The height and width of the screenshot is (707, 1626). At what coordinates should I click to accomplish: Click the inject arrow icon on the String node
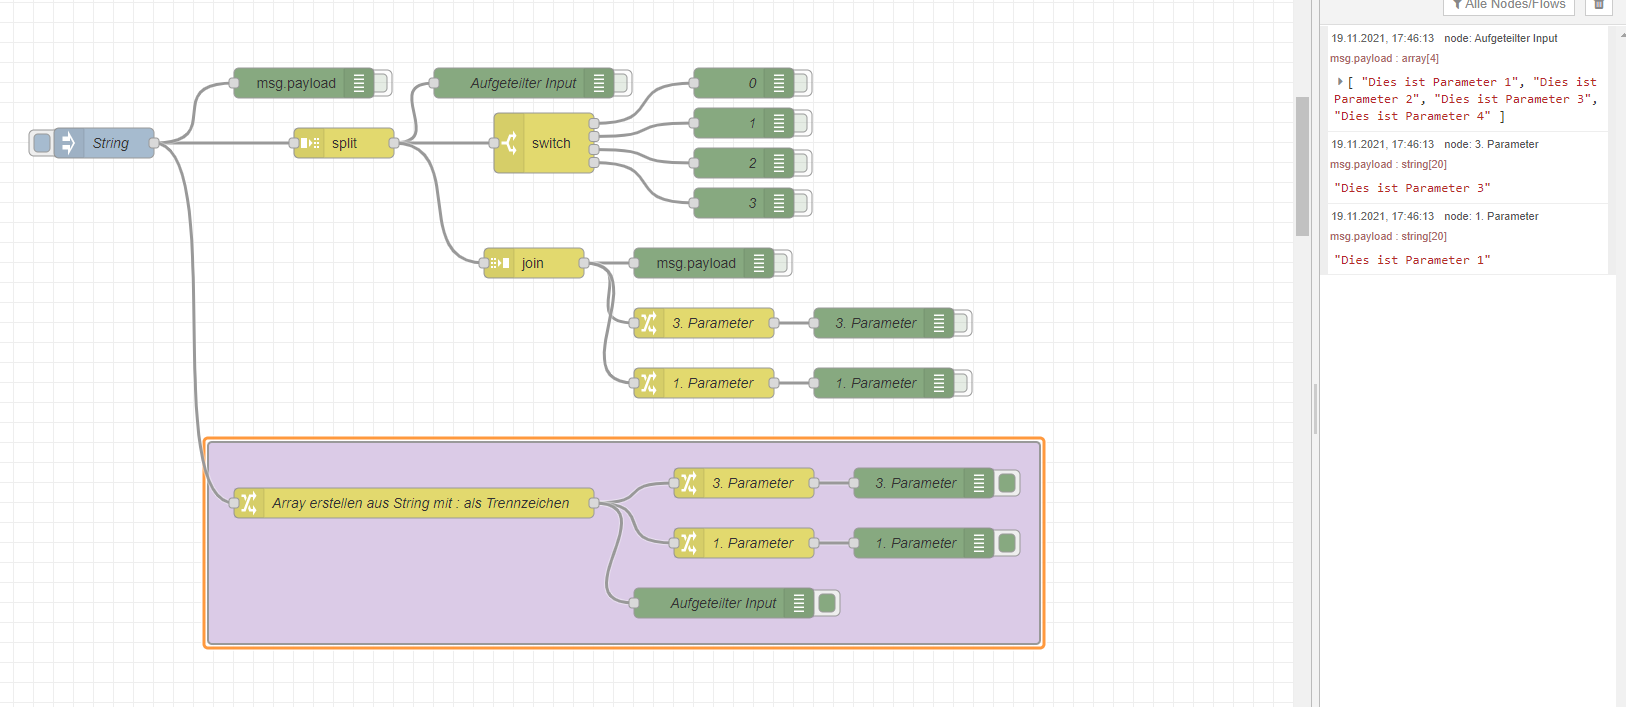(69, 143)
